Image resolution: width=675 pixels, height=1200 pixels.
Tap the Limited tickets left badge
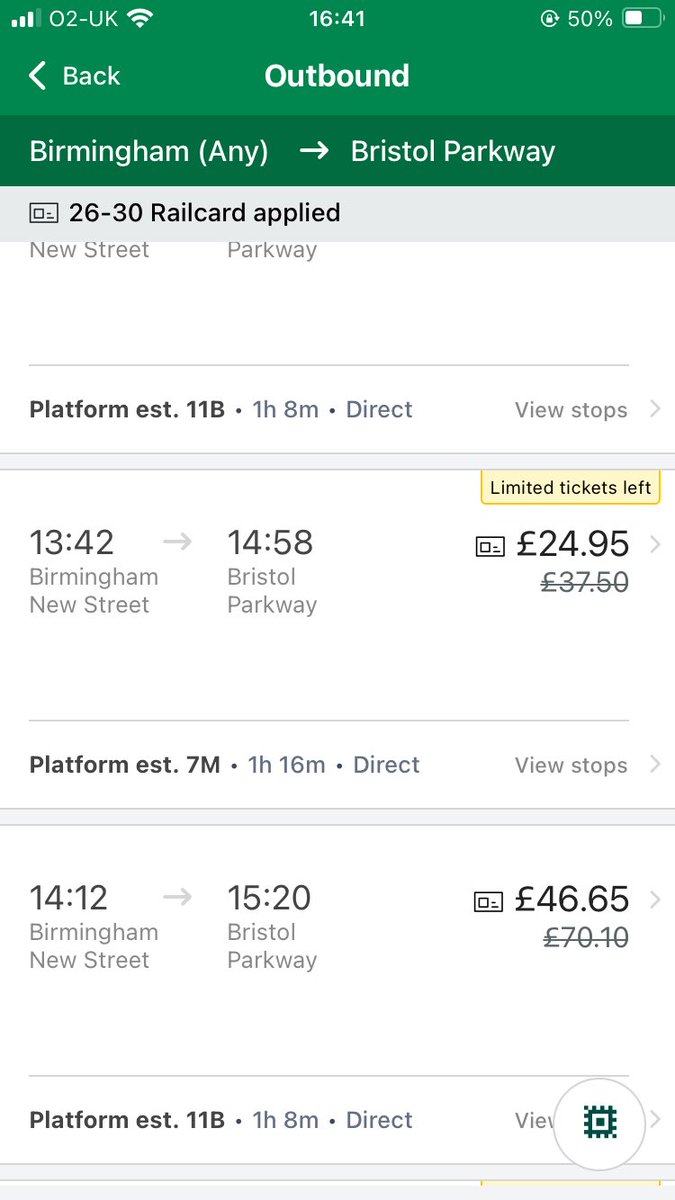point(571,488)
